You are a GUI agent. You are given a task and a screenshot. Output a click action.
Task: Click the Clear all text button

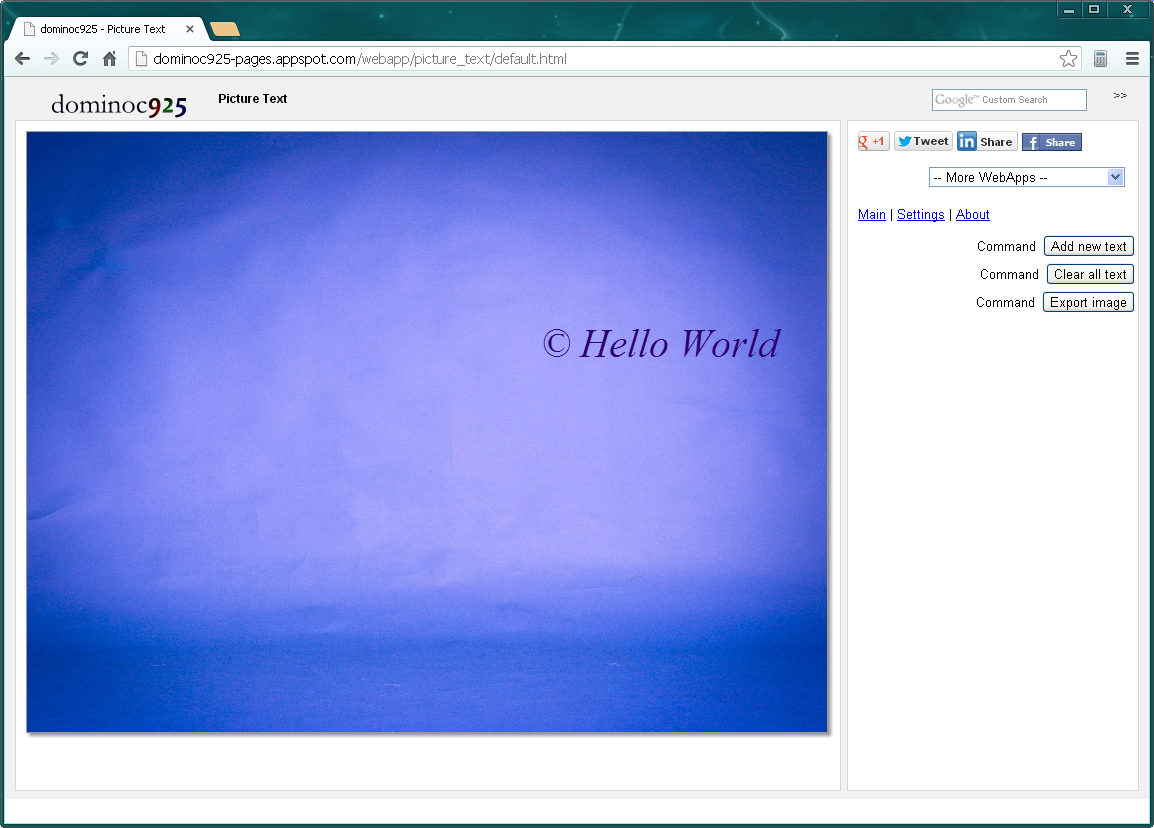1090,275
